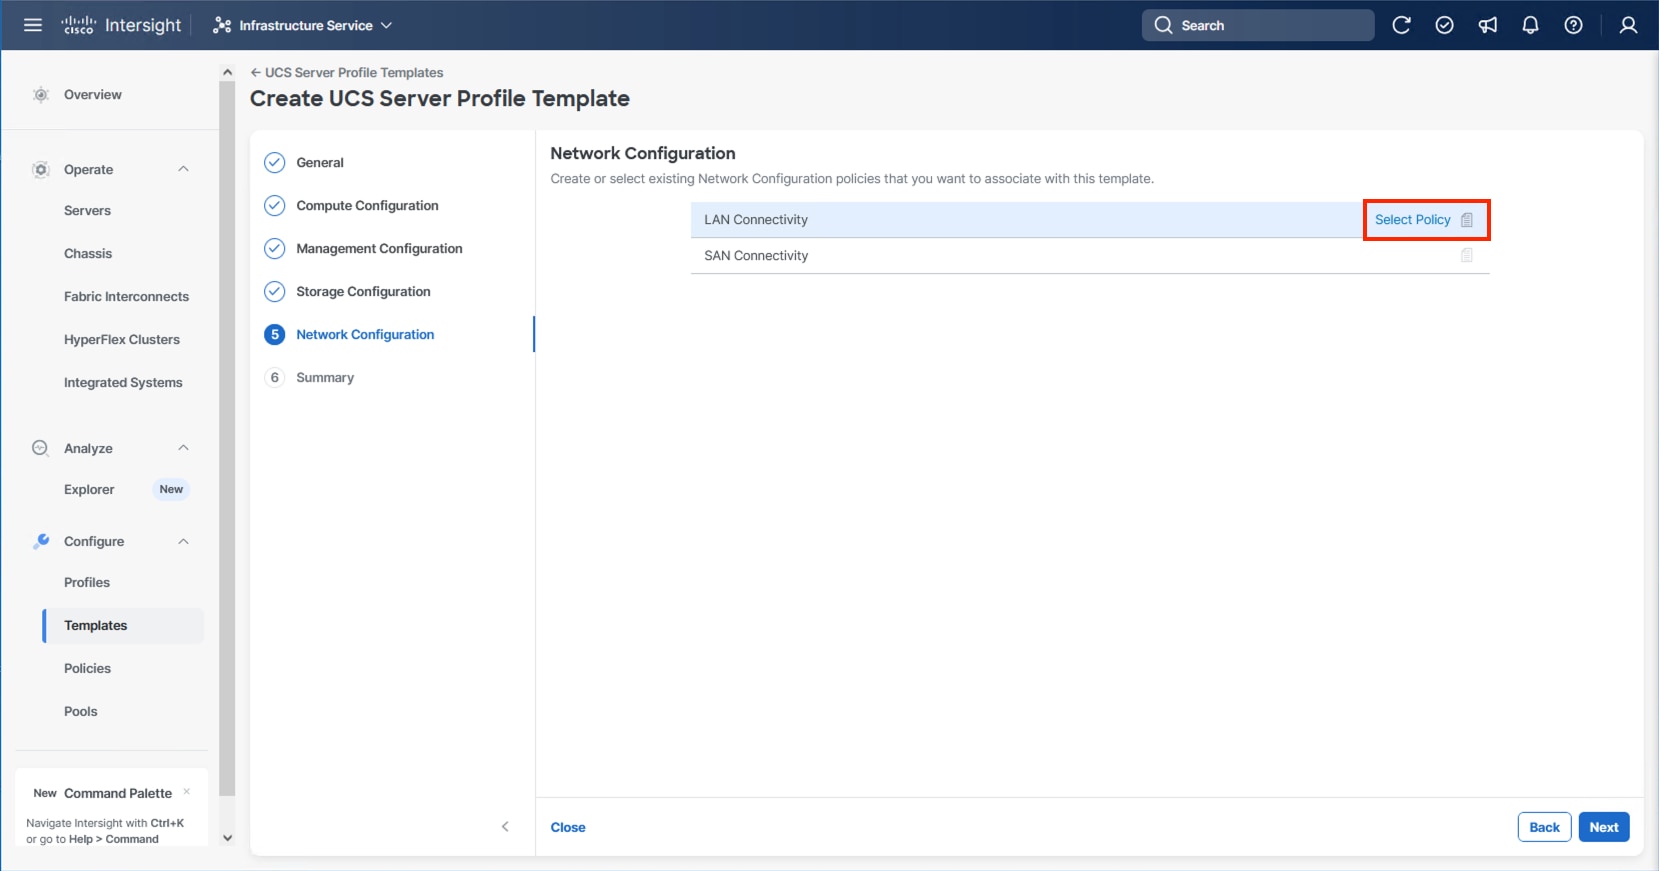Open Pools under Configure
This screenshot has width=1659, height=871.
[81, 712]
